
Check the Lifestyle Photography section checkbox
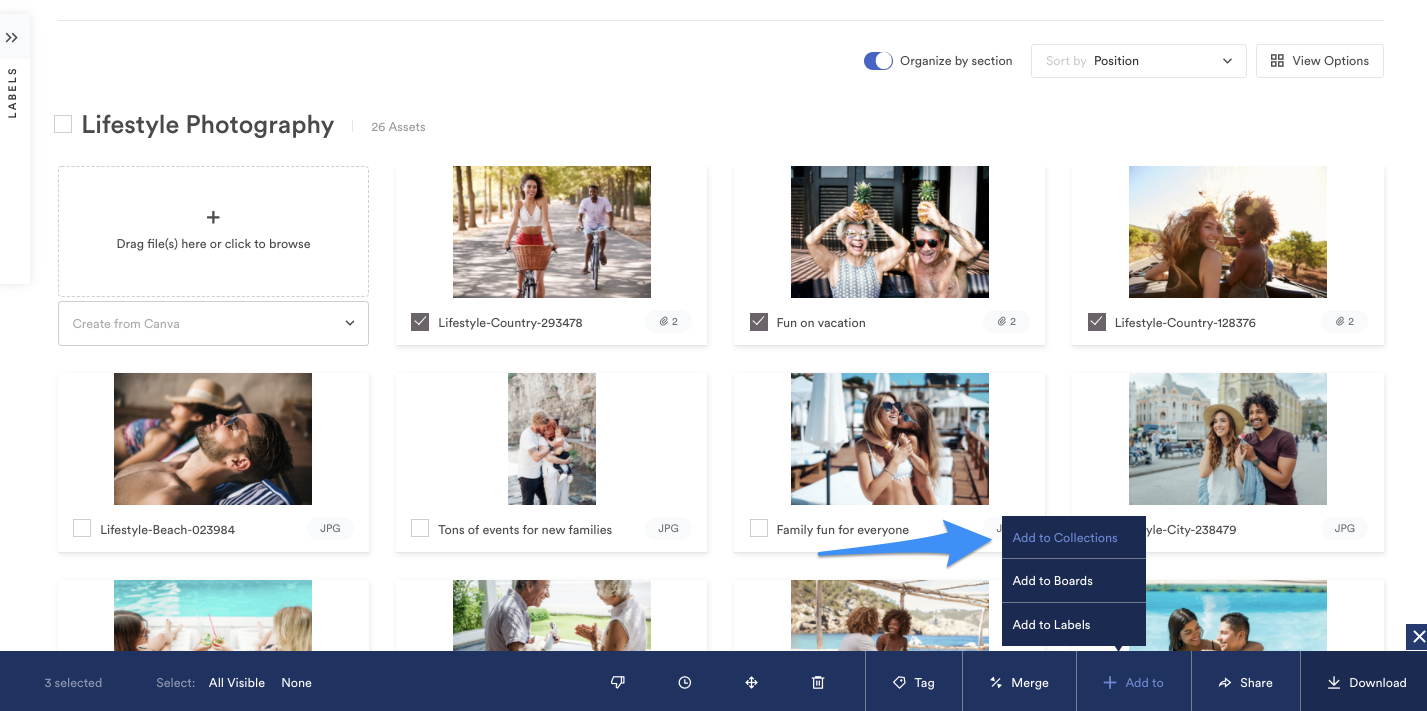tap(63, 124)
